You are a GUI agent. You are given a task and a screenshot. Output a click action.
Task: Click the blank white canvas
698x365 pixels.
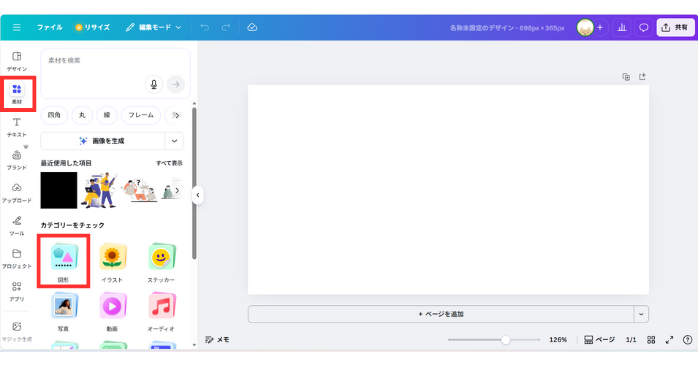[448, 190]
